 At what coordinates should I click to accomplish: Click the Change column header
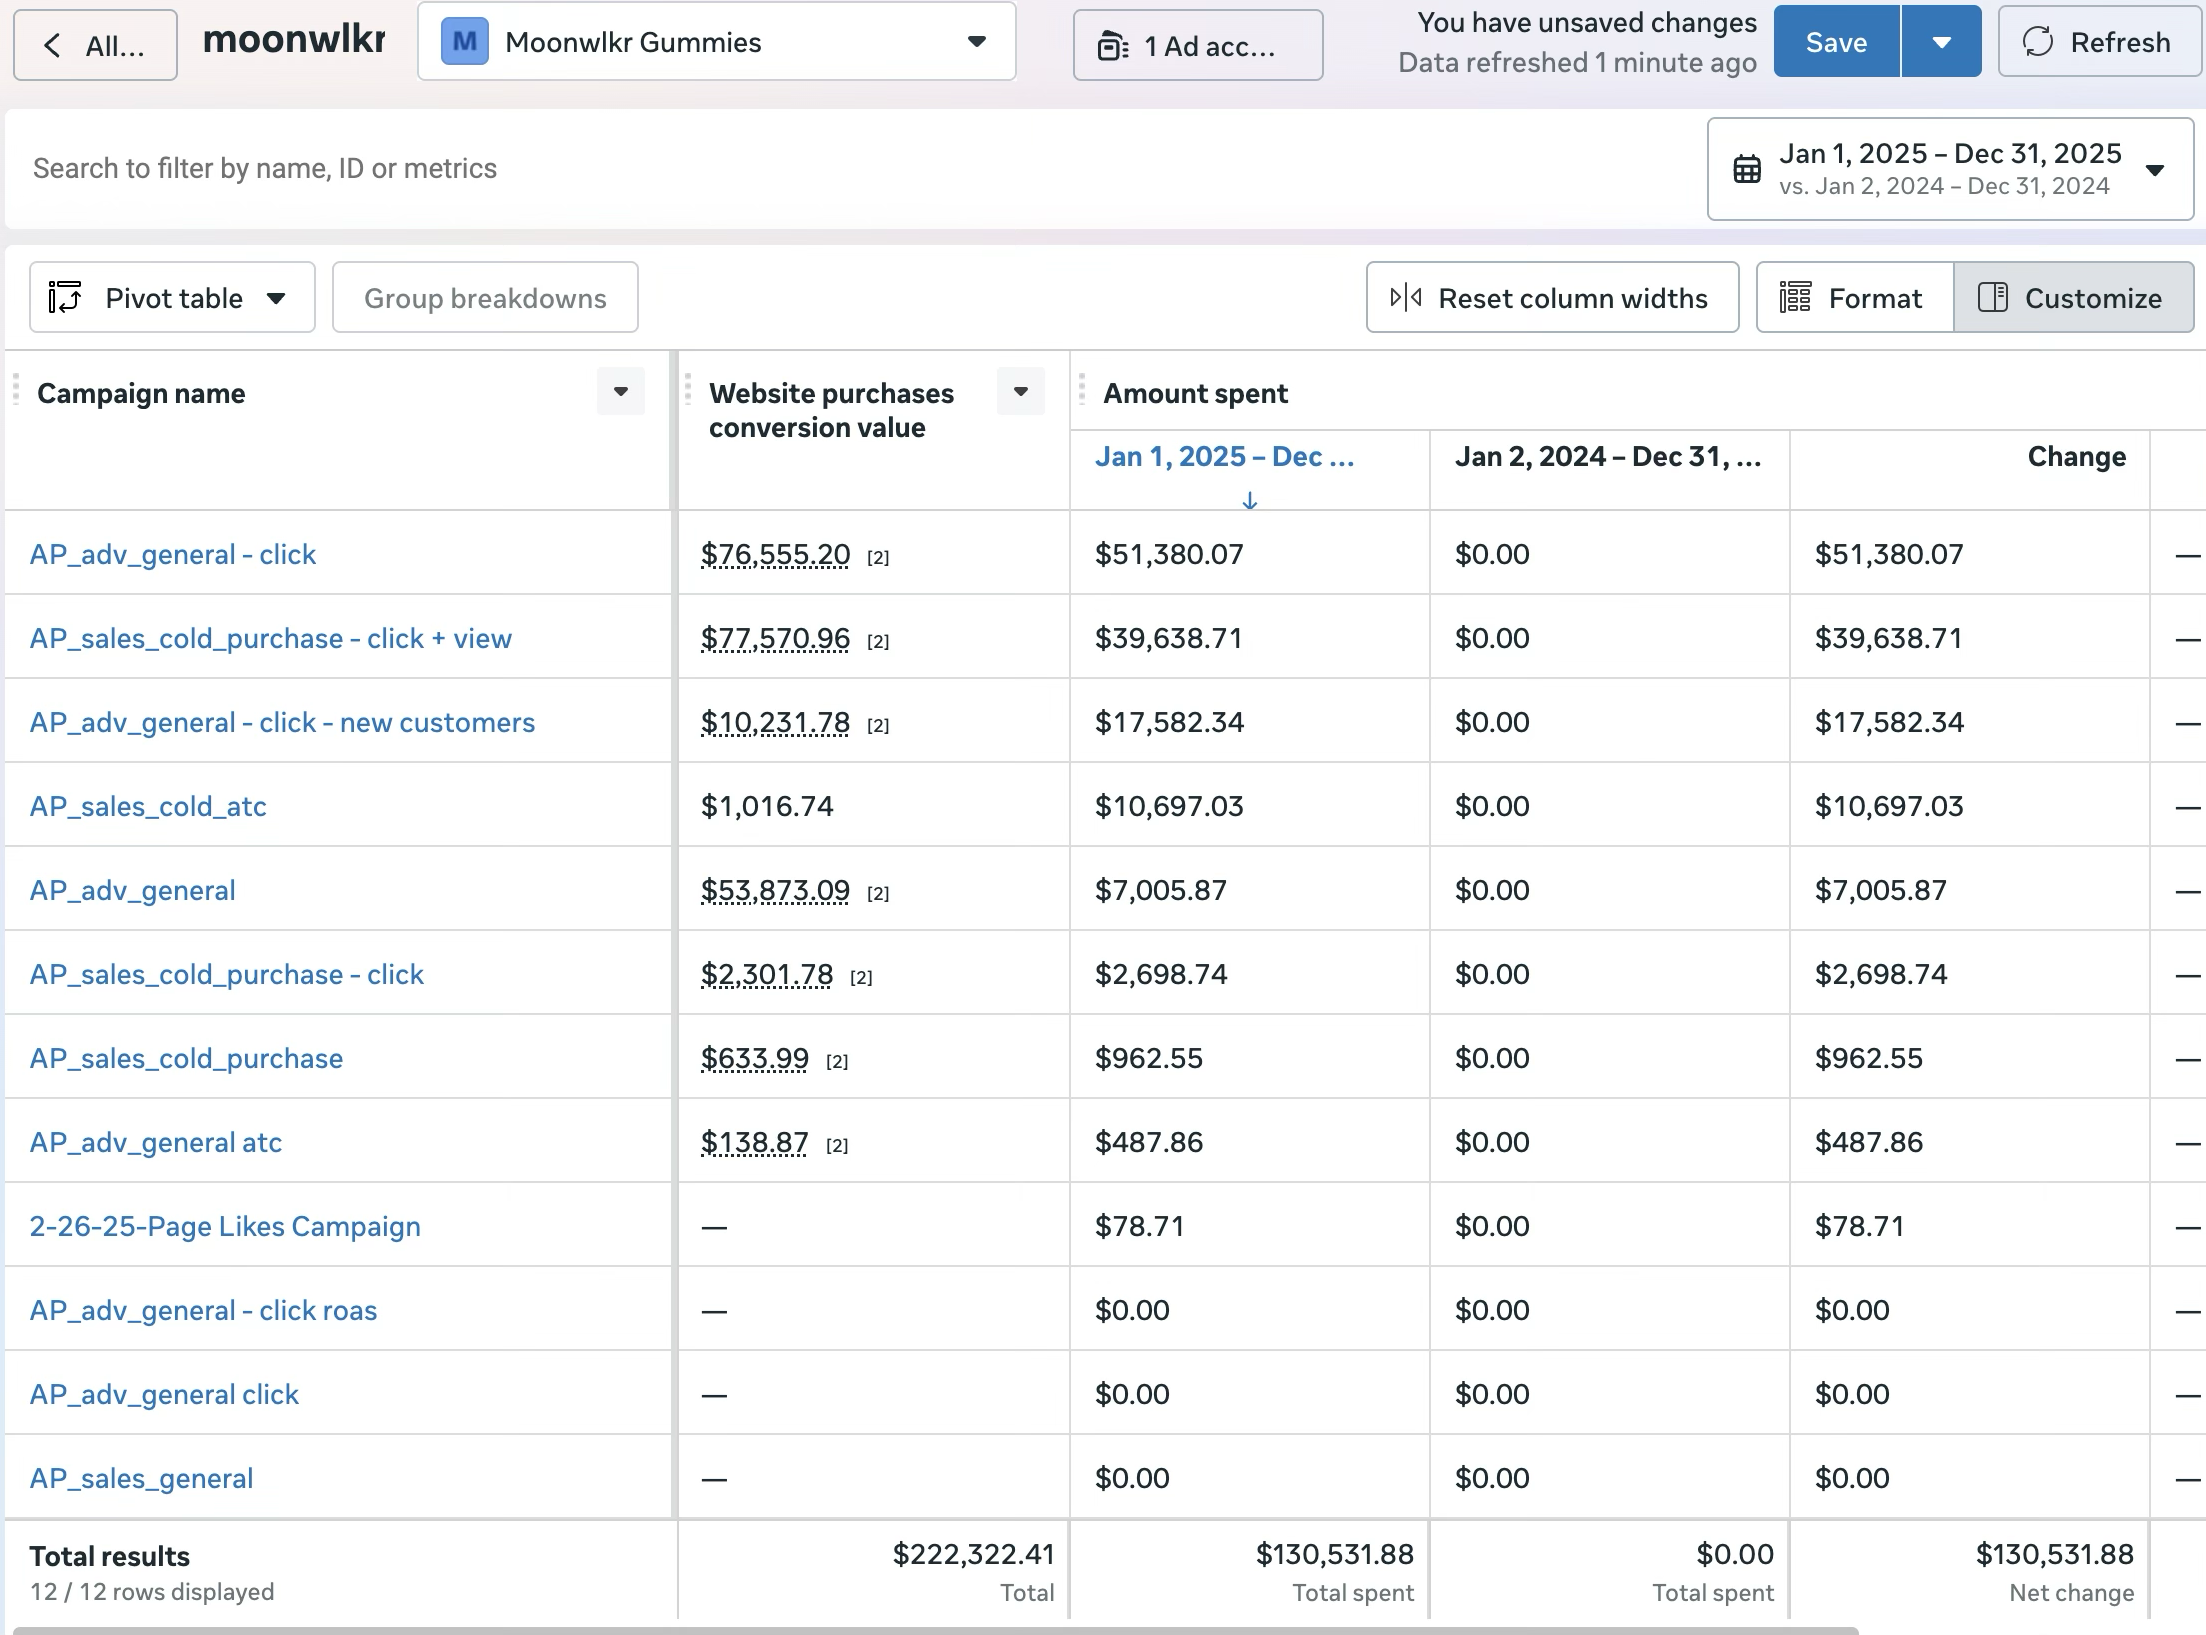(x=2076, y=457)
